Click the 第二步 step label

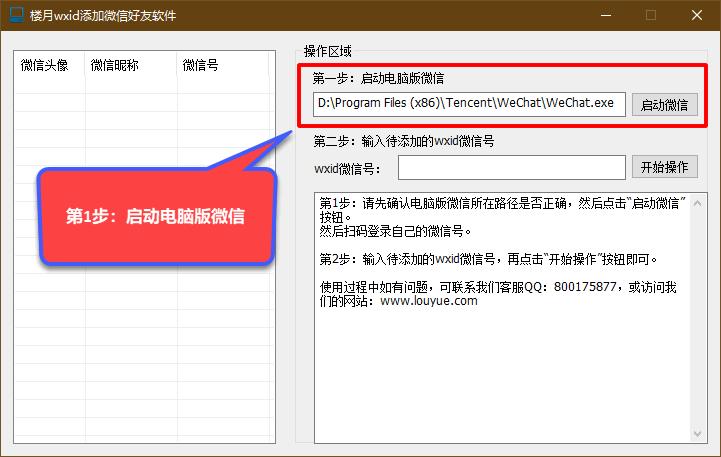click(404, 141)
